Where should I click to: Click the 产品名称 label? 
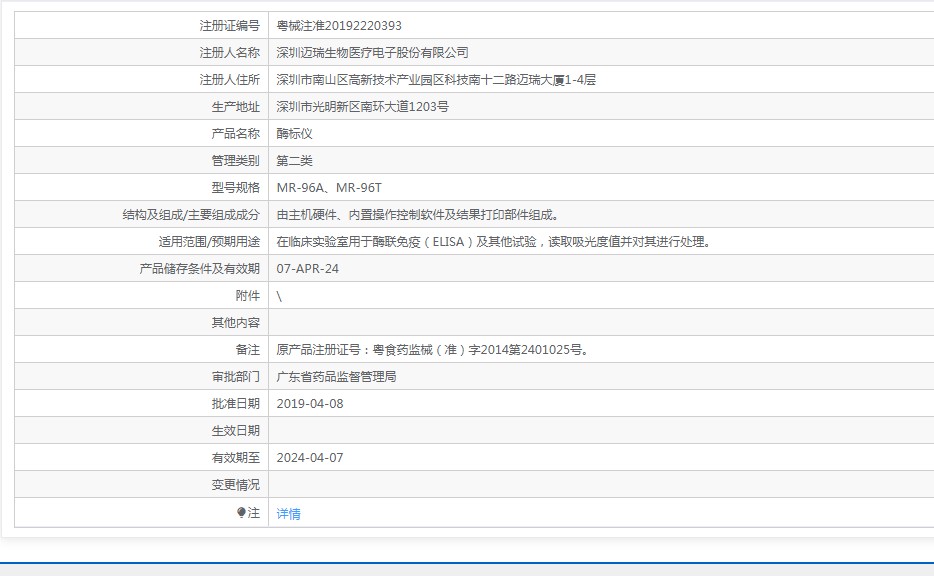[x=235, y=133]
